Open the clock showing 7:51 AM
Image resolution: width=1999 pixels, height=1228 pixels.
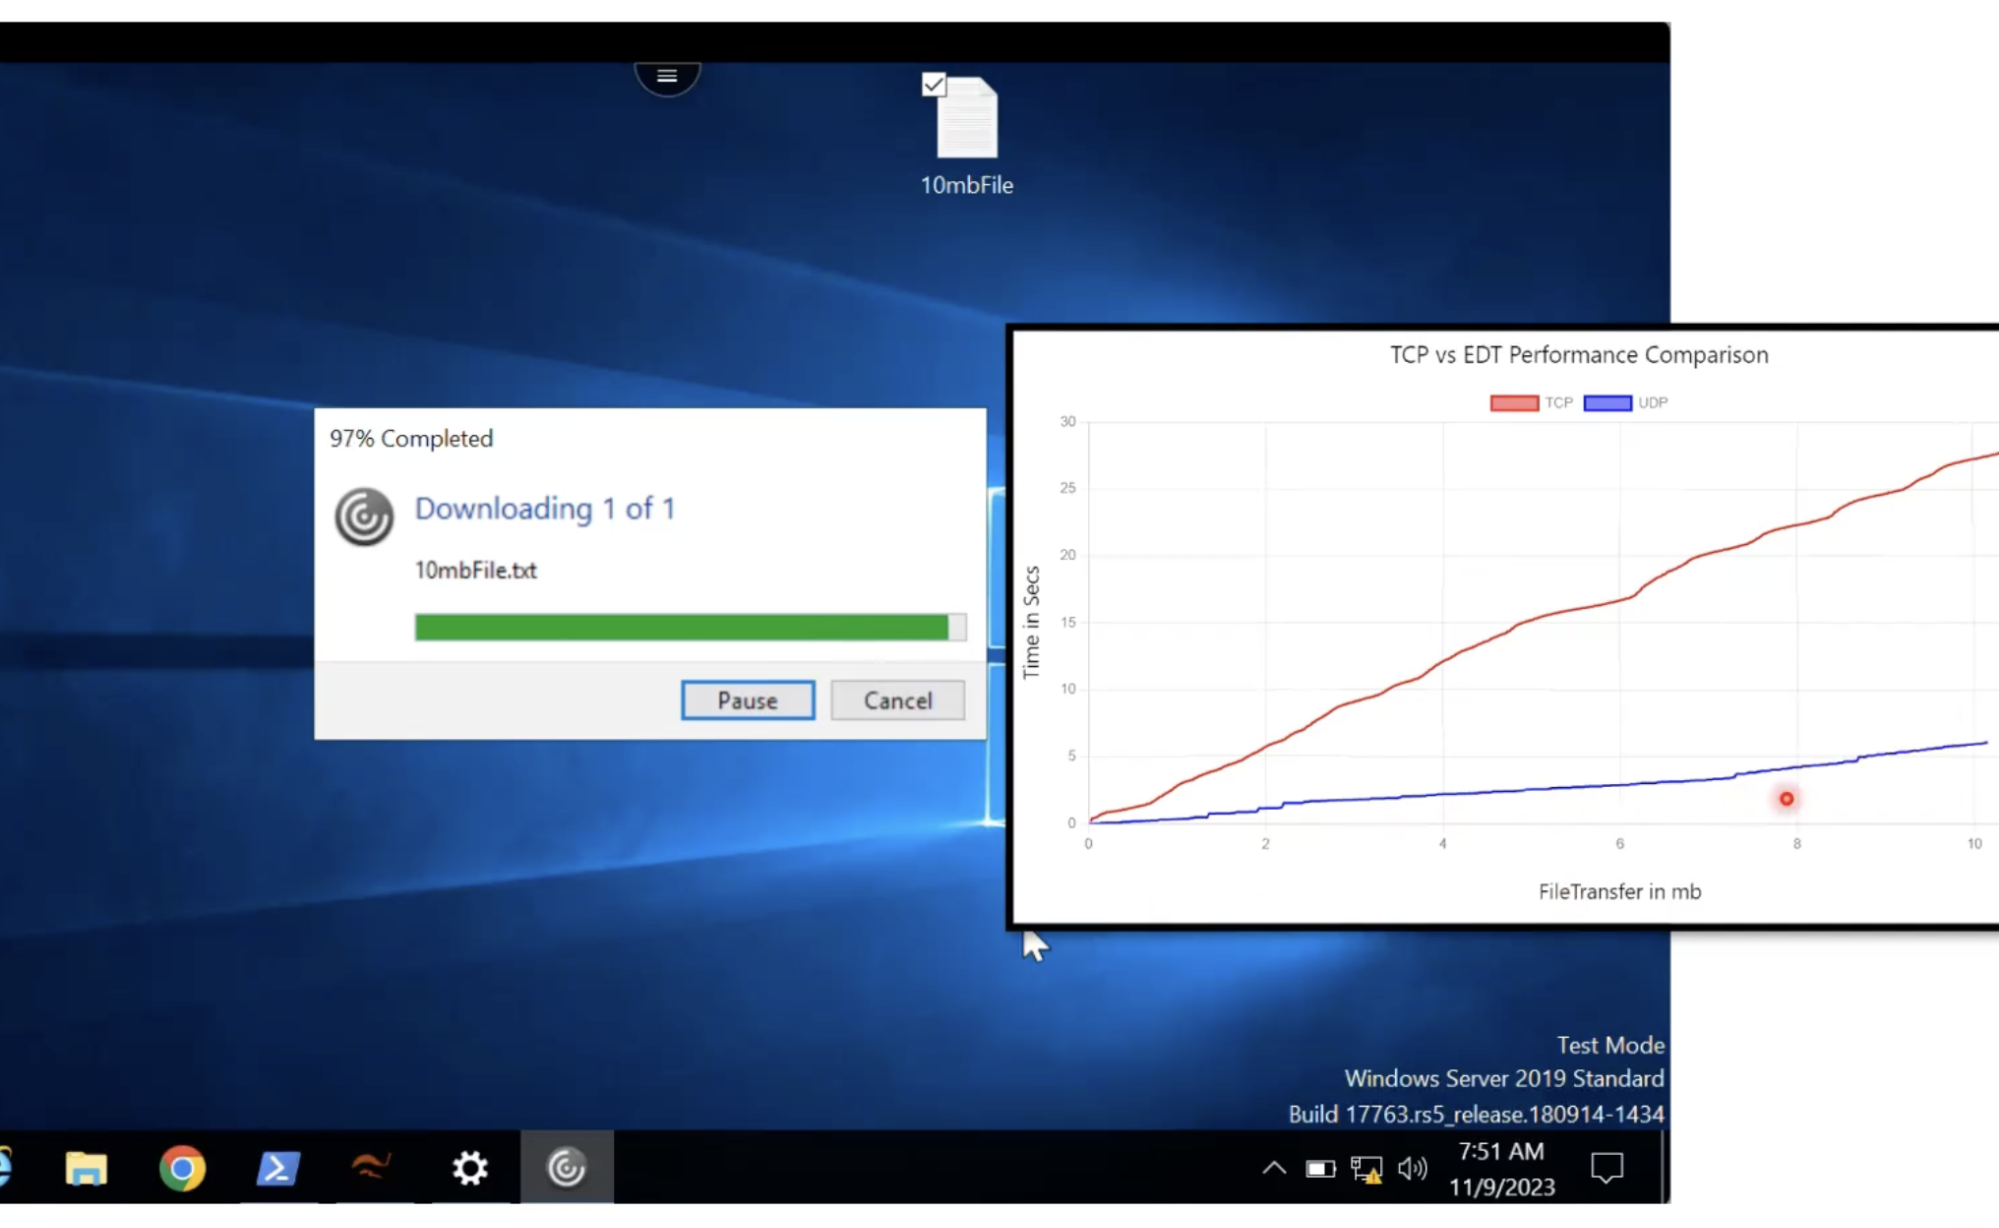[x=1501, y=1168]
